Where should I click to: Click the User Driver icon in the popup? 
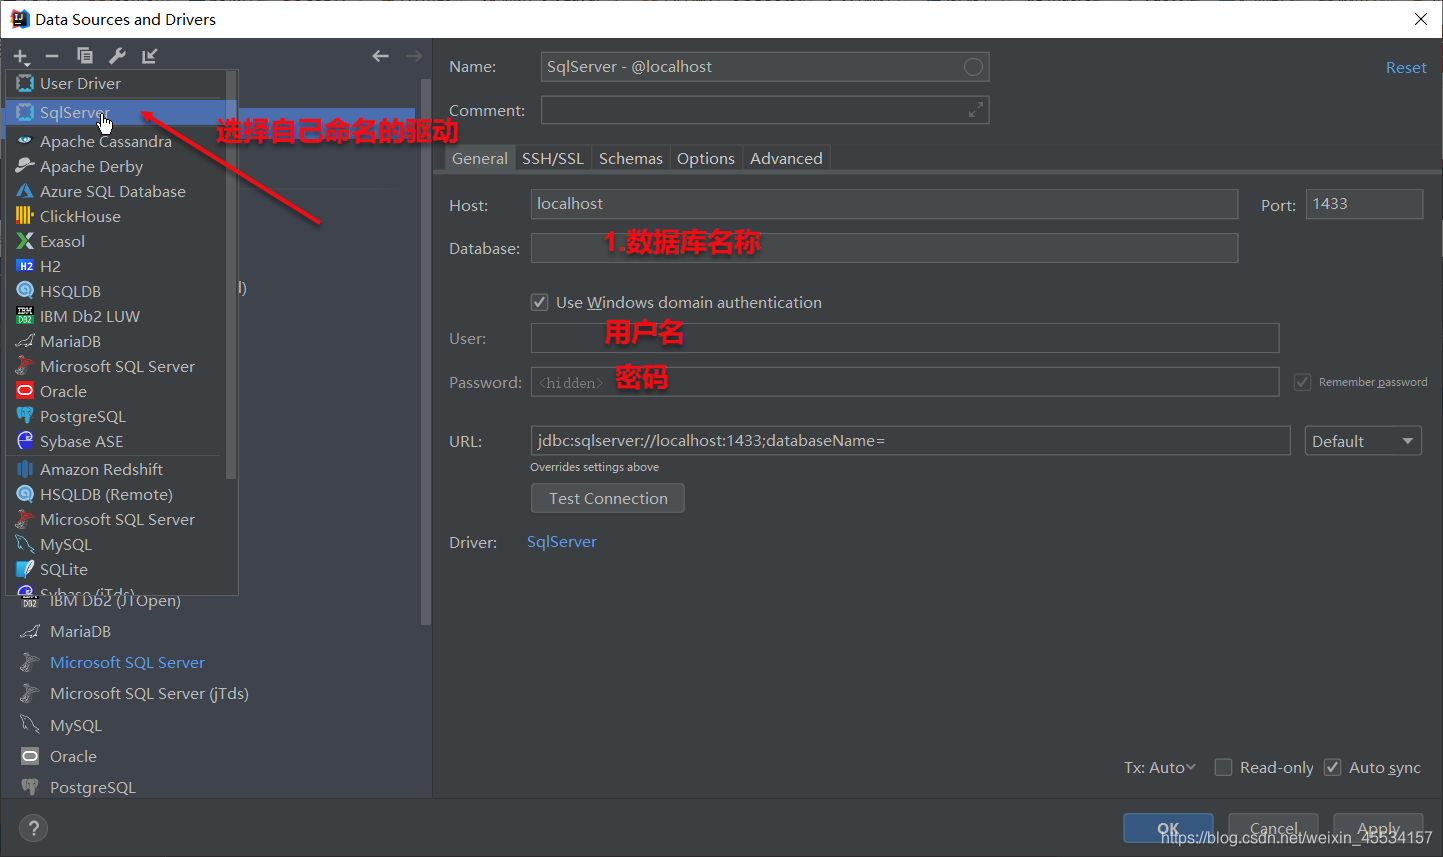point(25,83)
